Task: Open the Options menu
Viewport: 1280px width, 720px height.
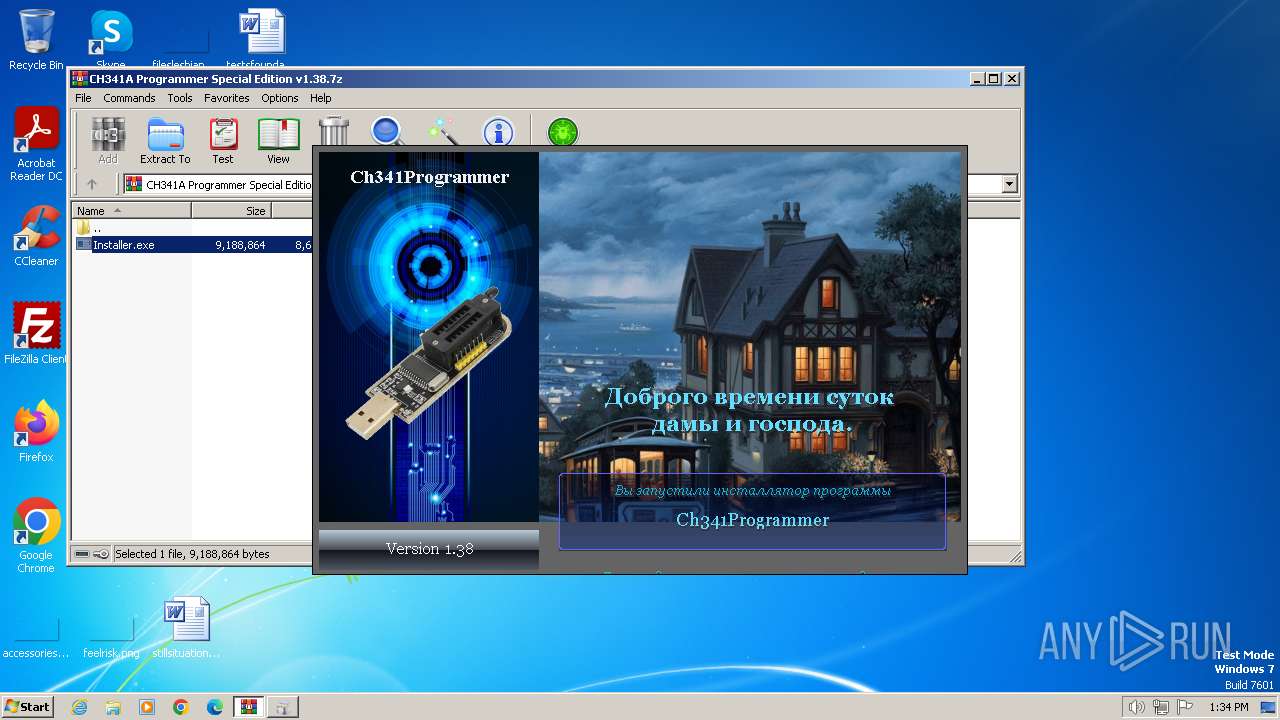Action: [x=280, y=98]
